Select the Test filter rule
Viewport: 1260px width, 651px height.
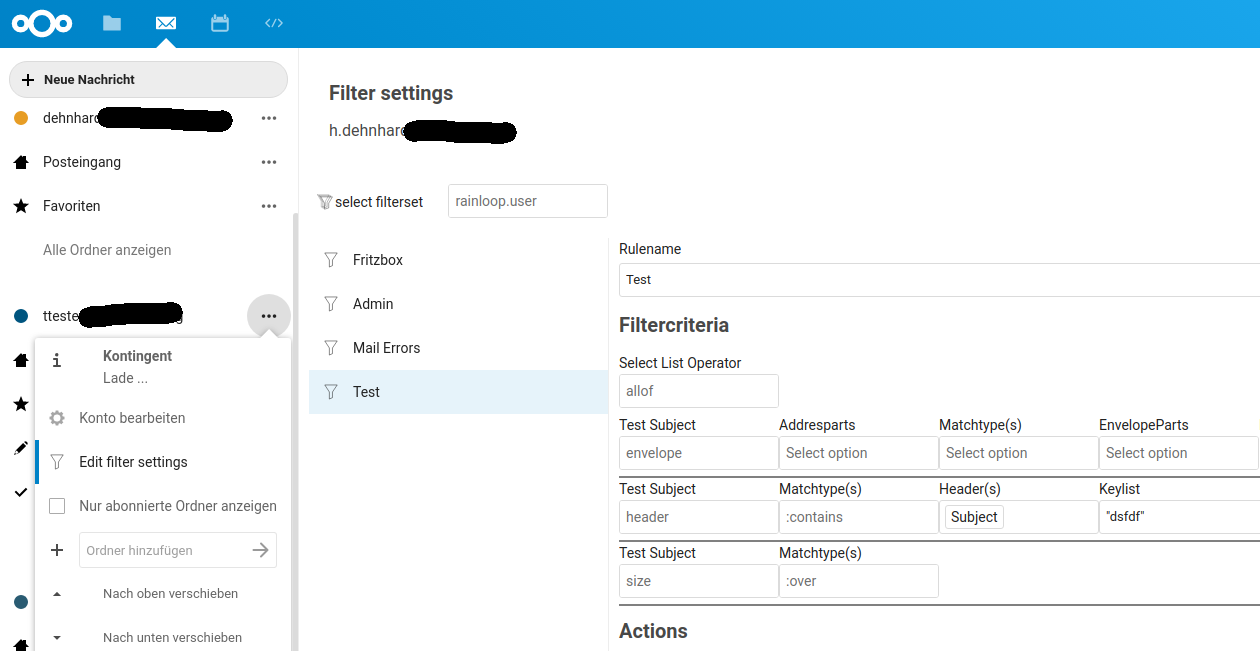pyautogui.click(x=458, y=392)
